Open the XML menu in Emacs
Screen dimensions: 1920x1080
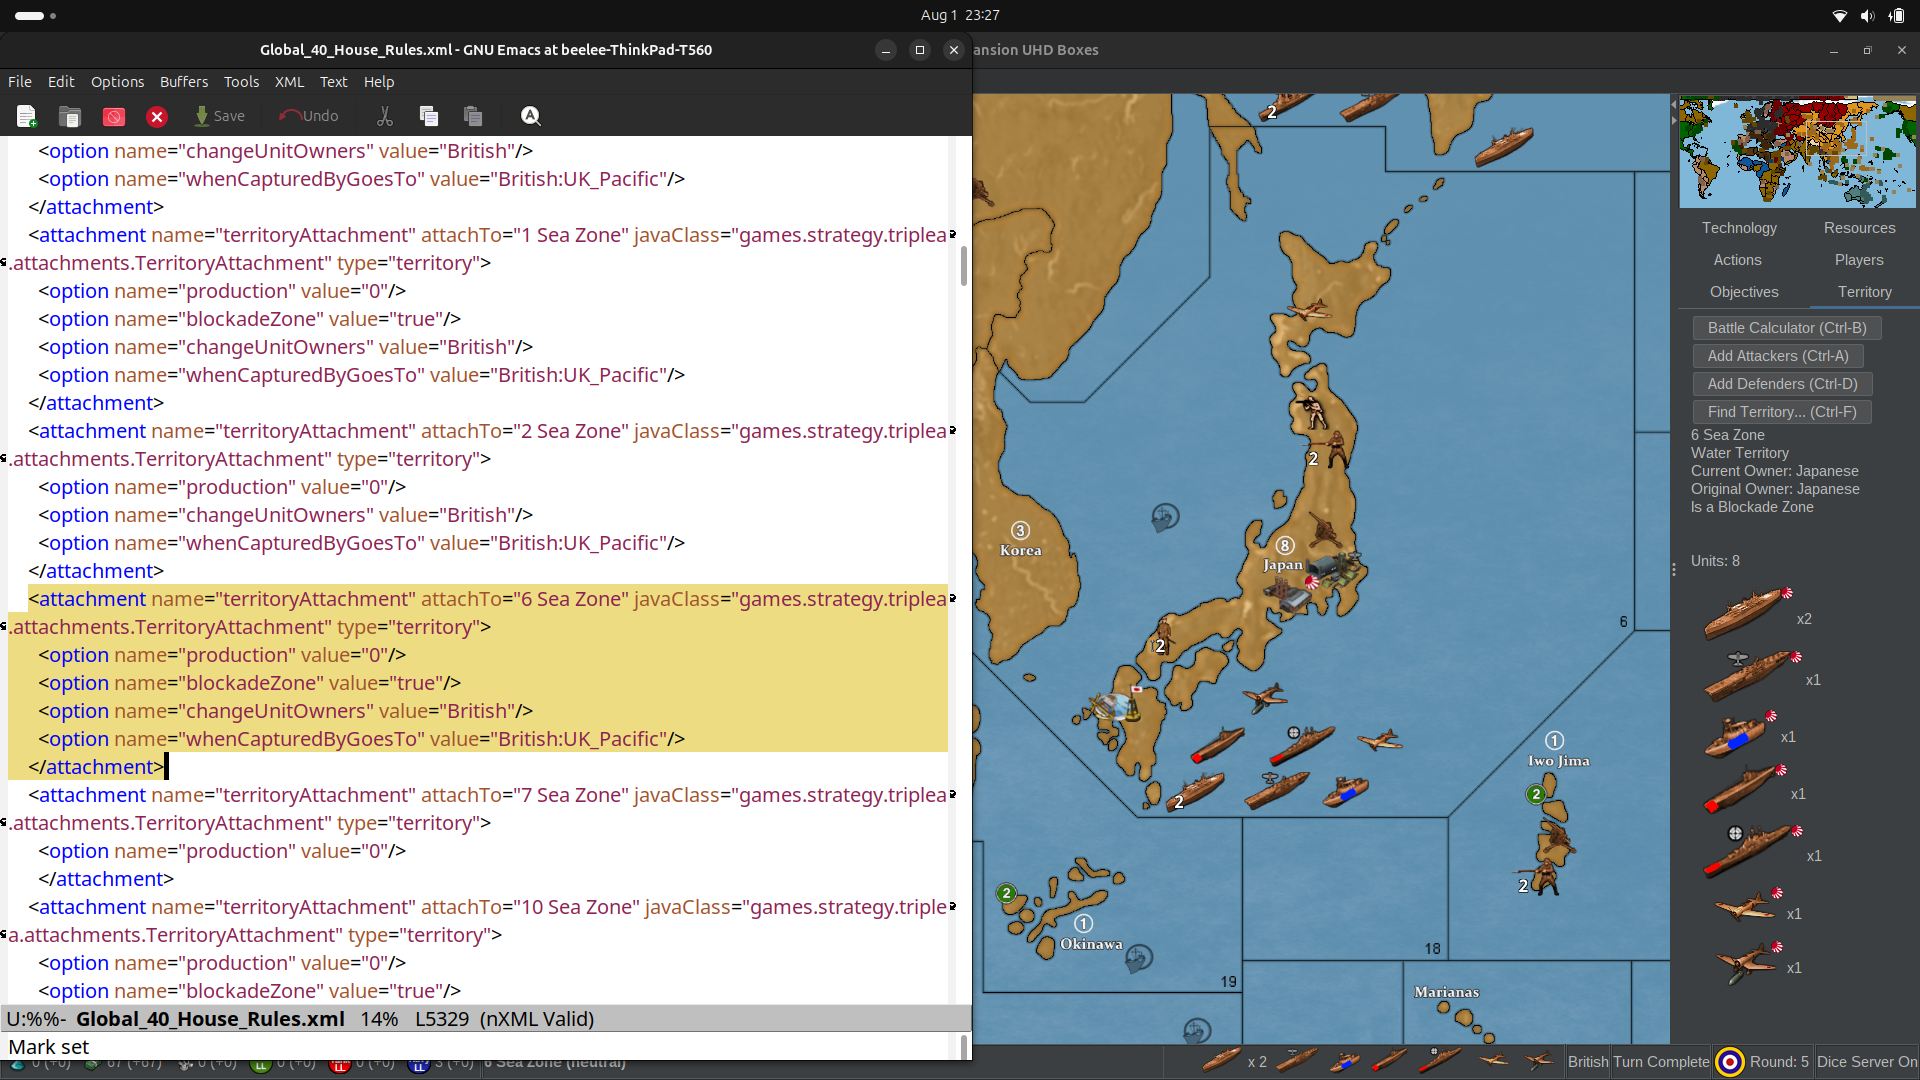coord(289,82)
